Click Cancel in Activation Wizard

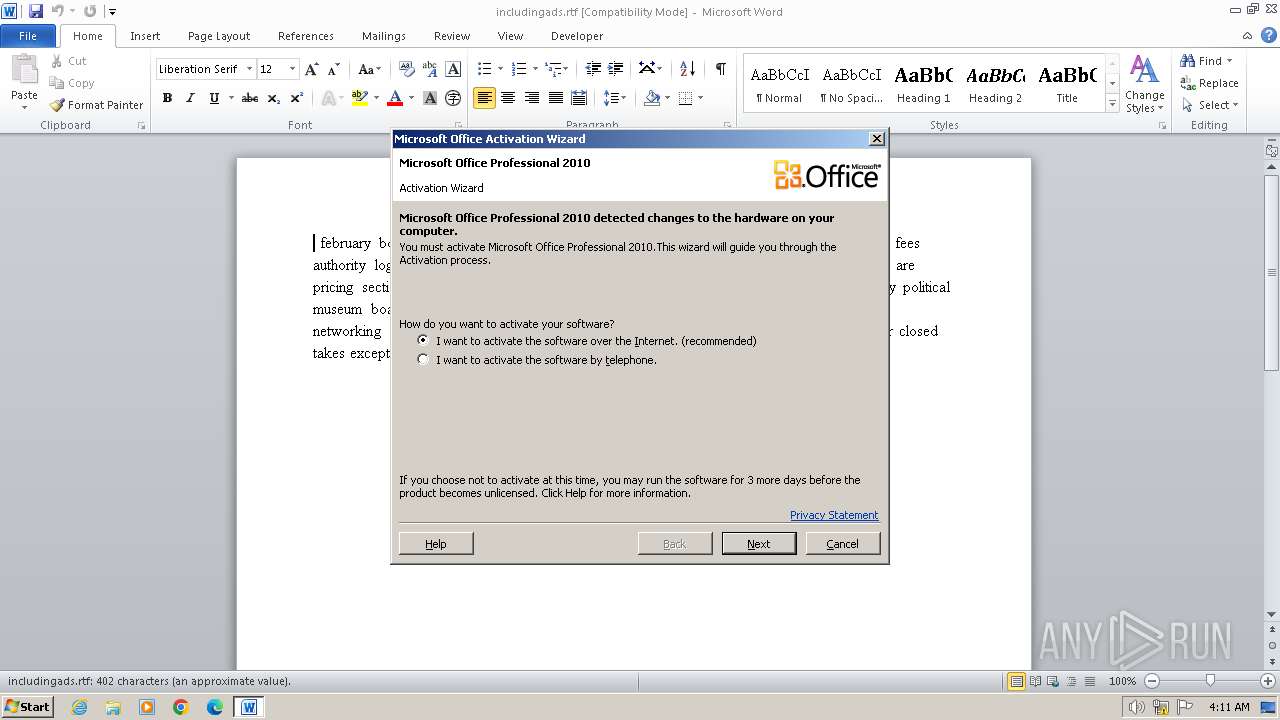(x=843, y=544)
